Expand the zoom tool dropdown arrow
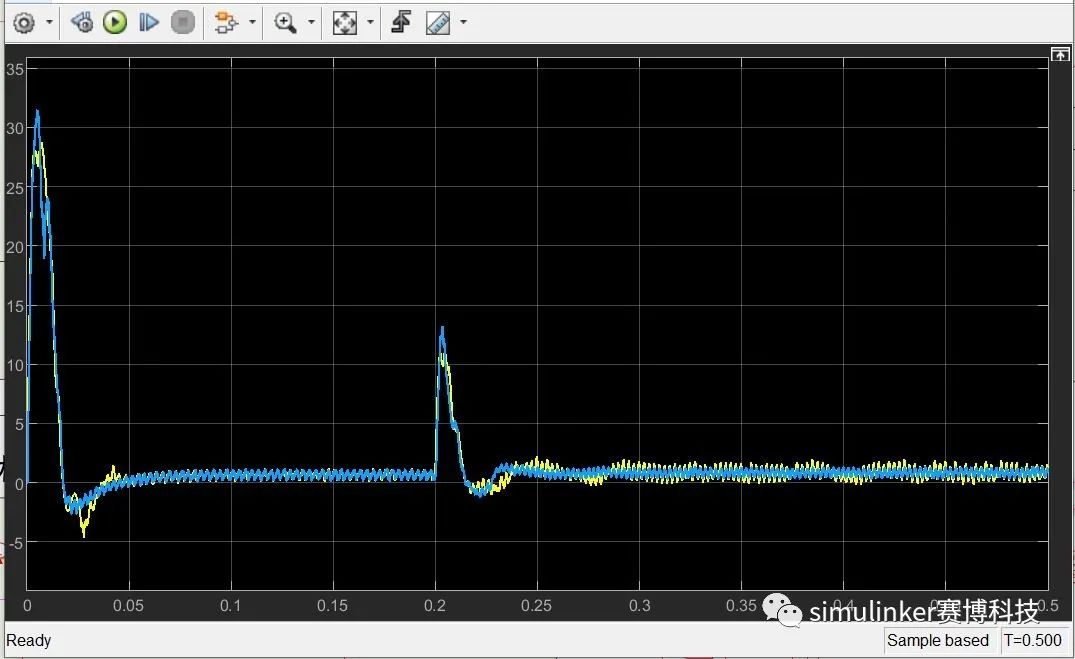Screen dimensions: 1075x659 [311, 23]
